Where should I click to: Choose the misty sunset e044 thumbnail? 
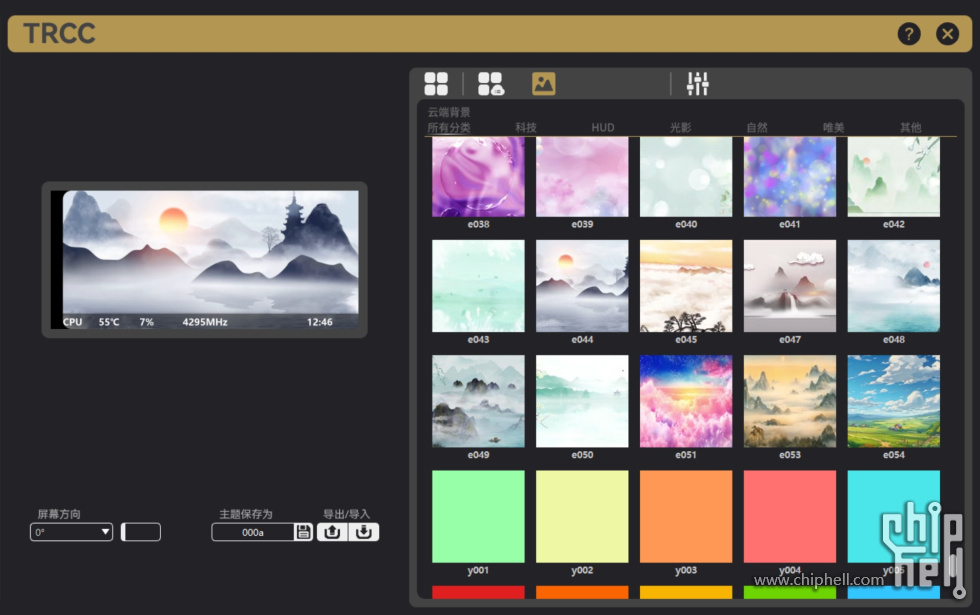click(x=582, y=286)
